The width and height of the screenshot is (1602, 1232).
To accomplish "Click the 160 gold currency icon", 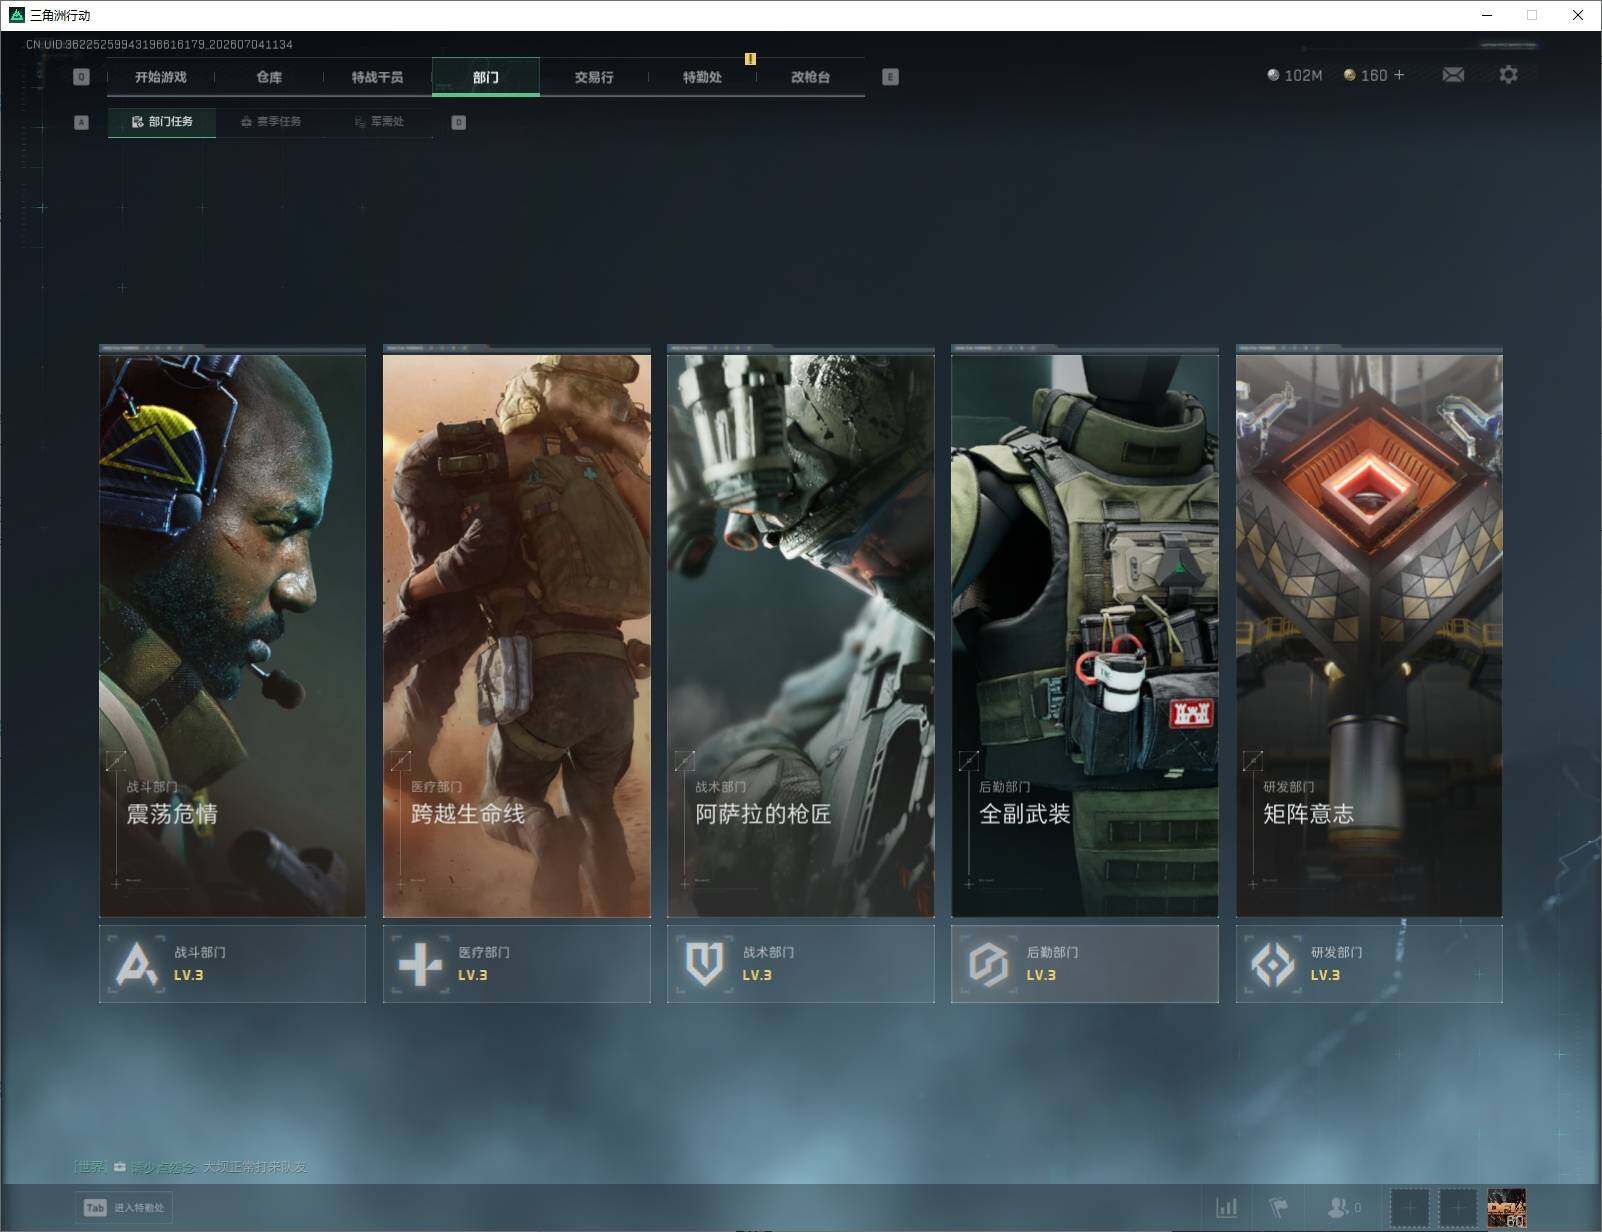I will (x=1349, y=75).
